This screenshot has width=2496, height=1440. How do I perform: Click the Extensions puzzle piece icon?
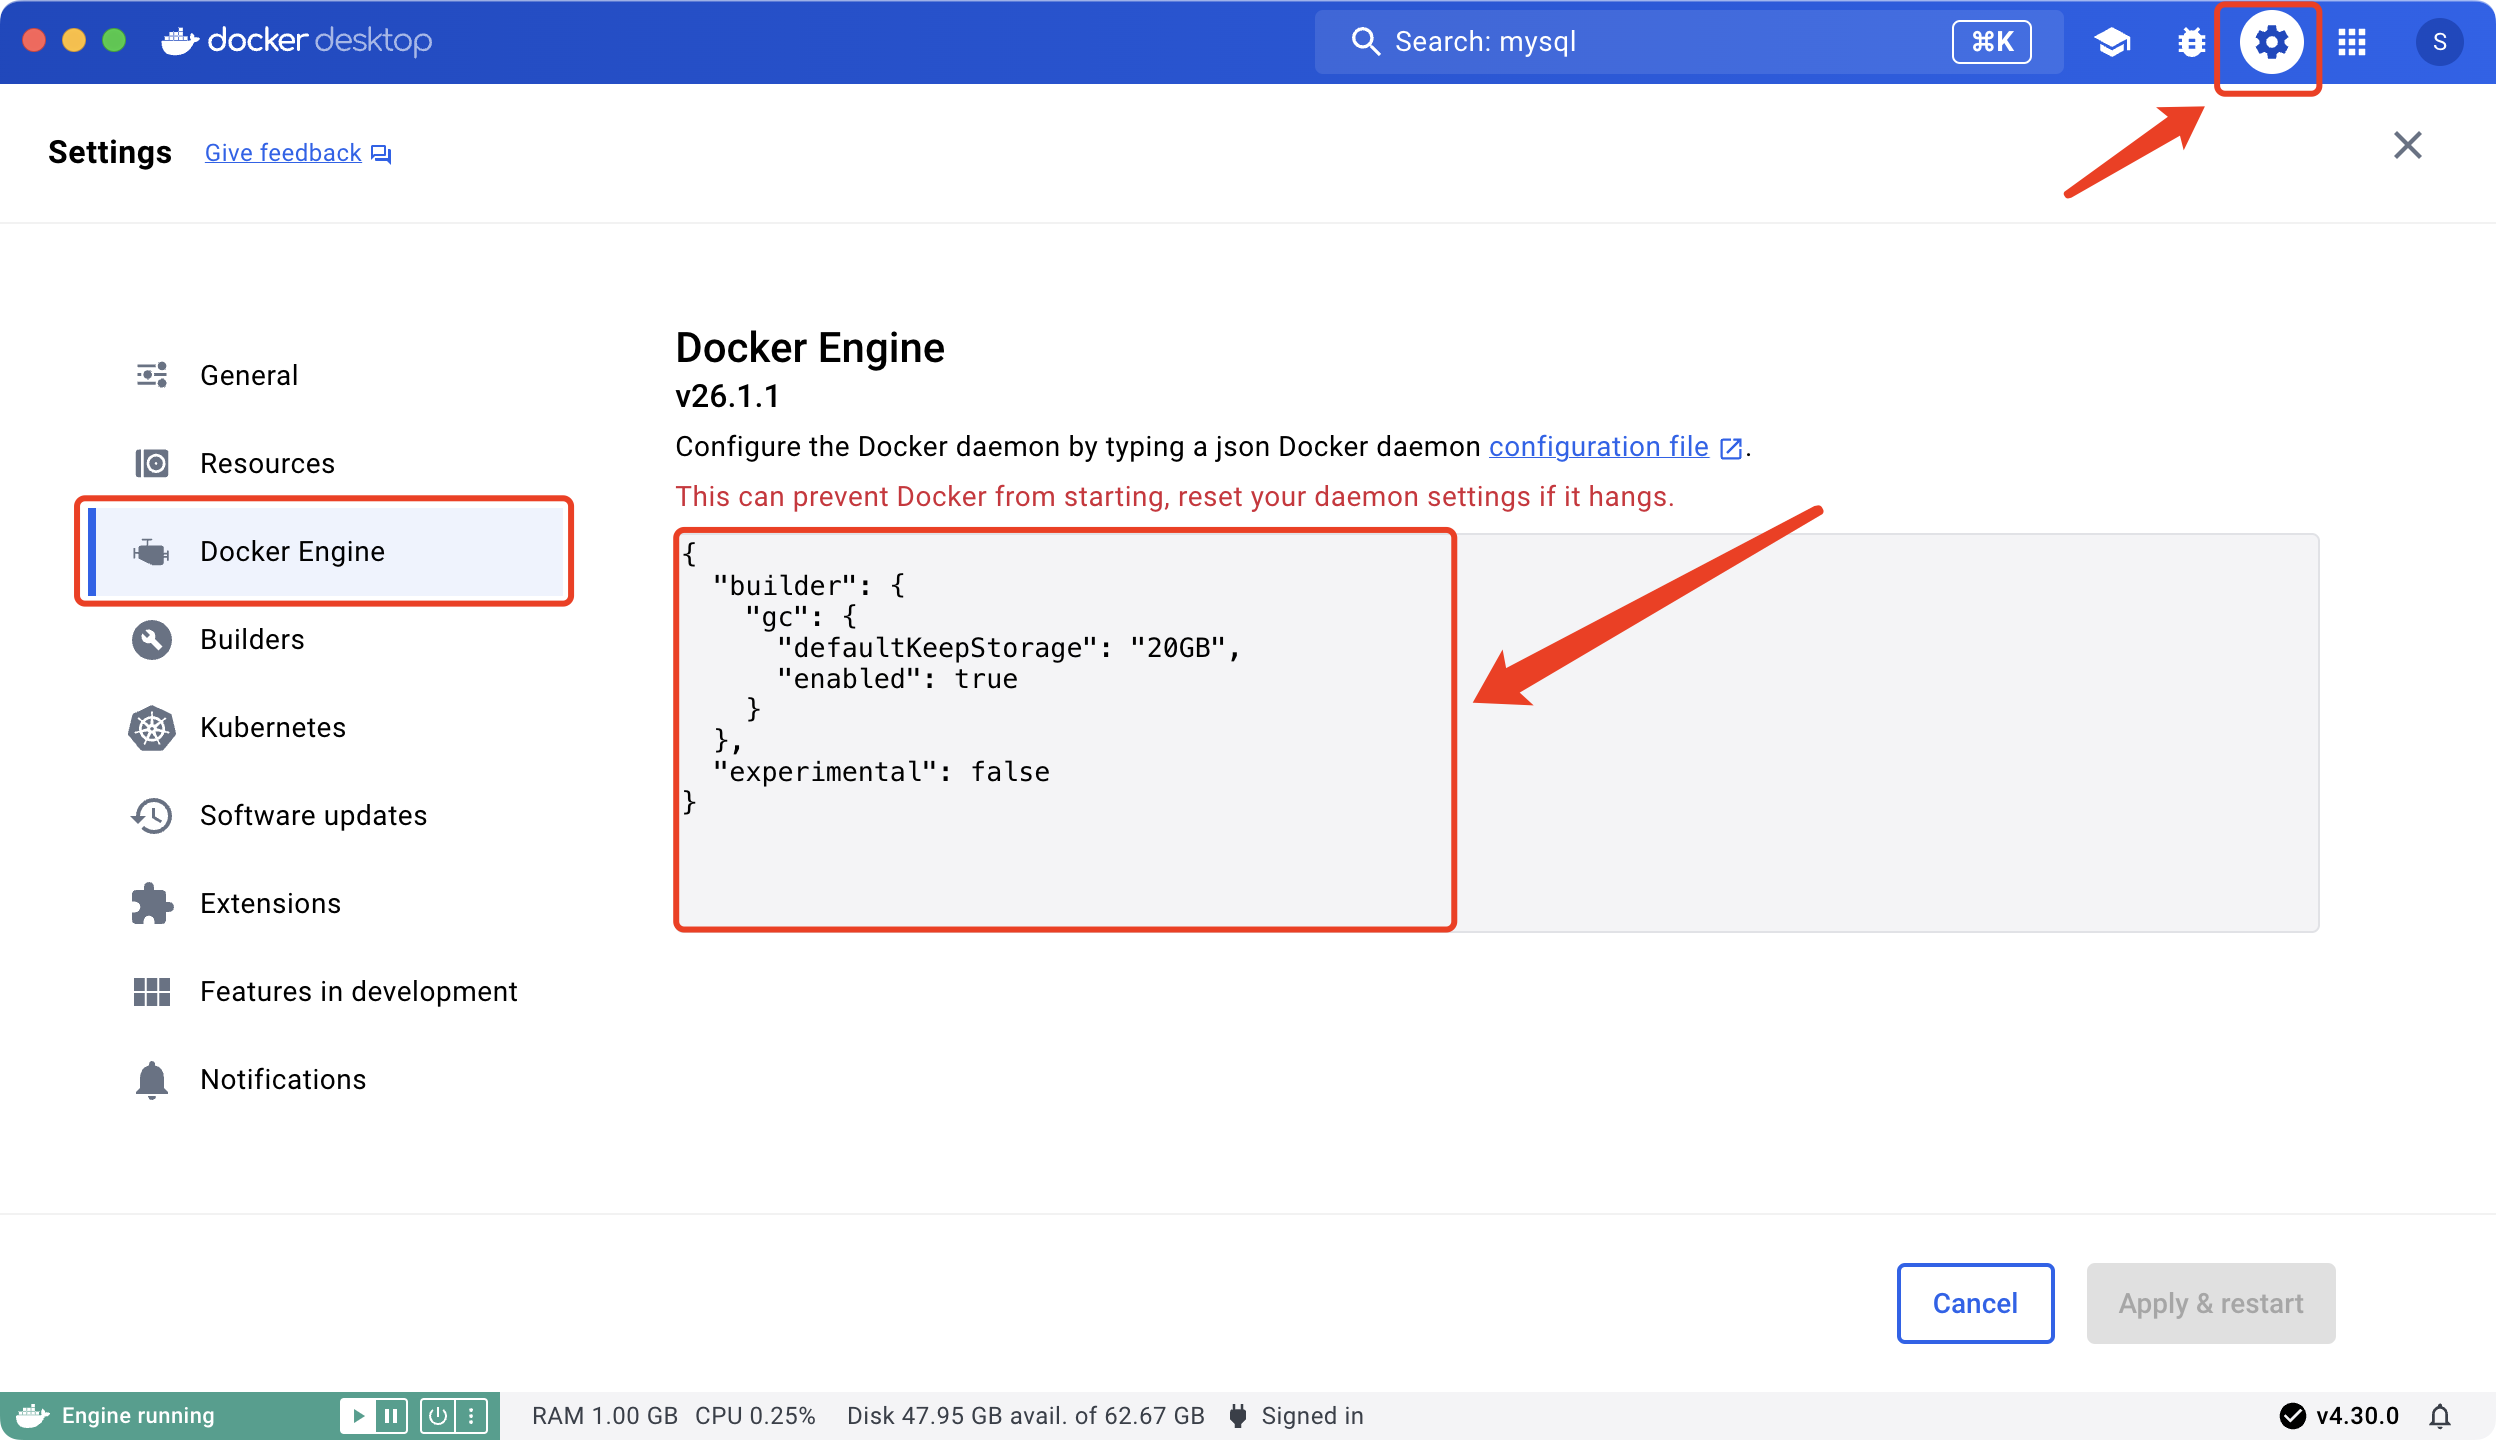152,903
